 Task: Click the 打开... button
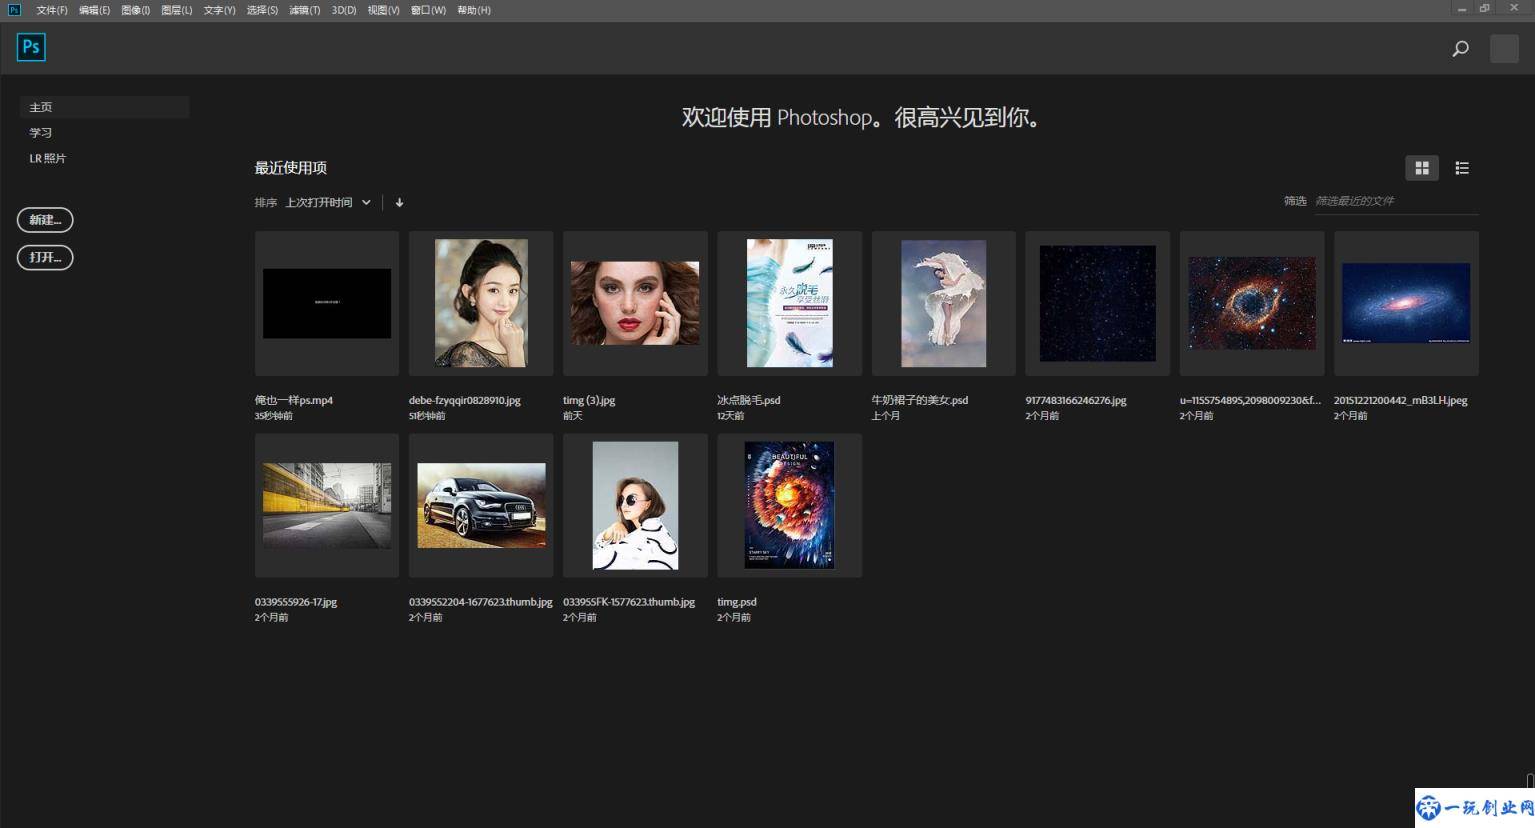point(45,257)
